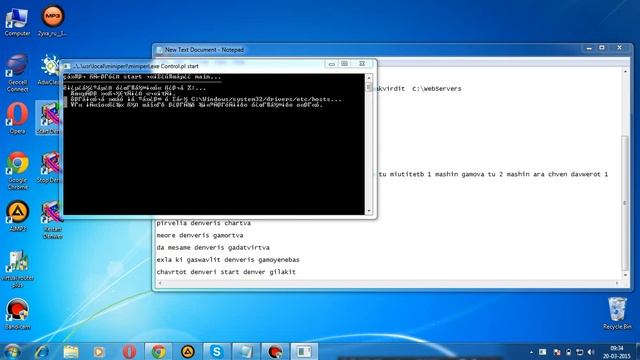
Task: Click console scrollbar up arrow
Action: (369, 78)
